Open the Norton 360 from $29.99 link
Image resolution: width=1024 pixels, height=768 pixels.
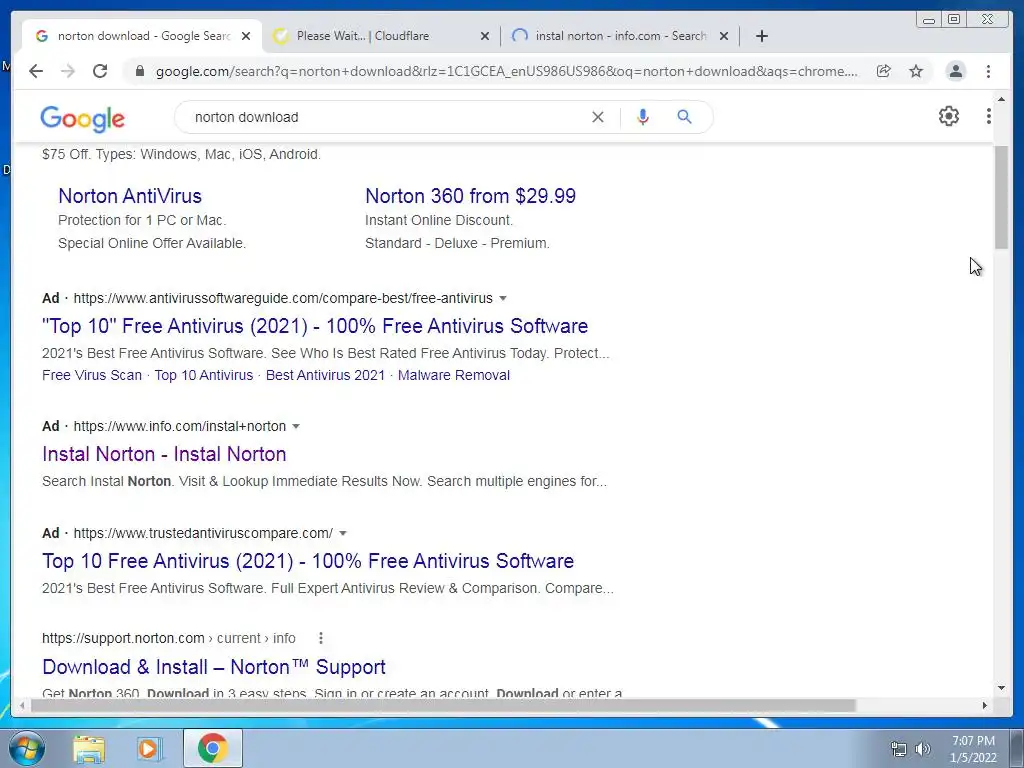470,196
